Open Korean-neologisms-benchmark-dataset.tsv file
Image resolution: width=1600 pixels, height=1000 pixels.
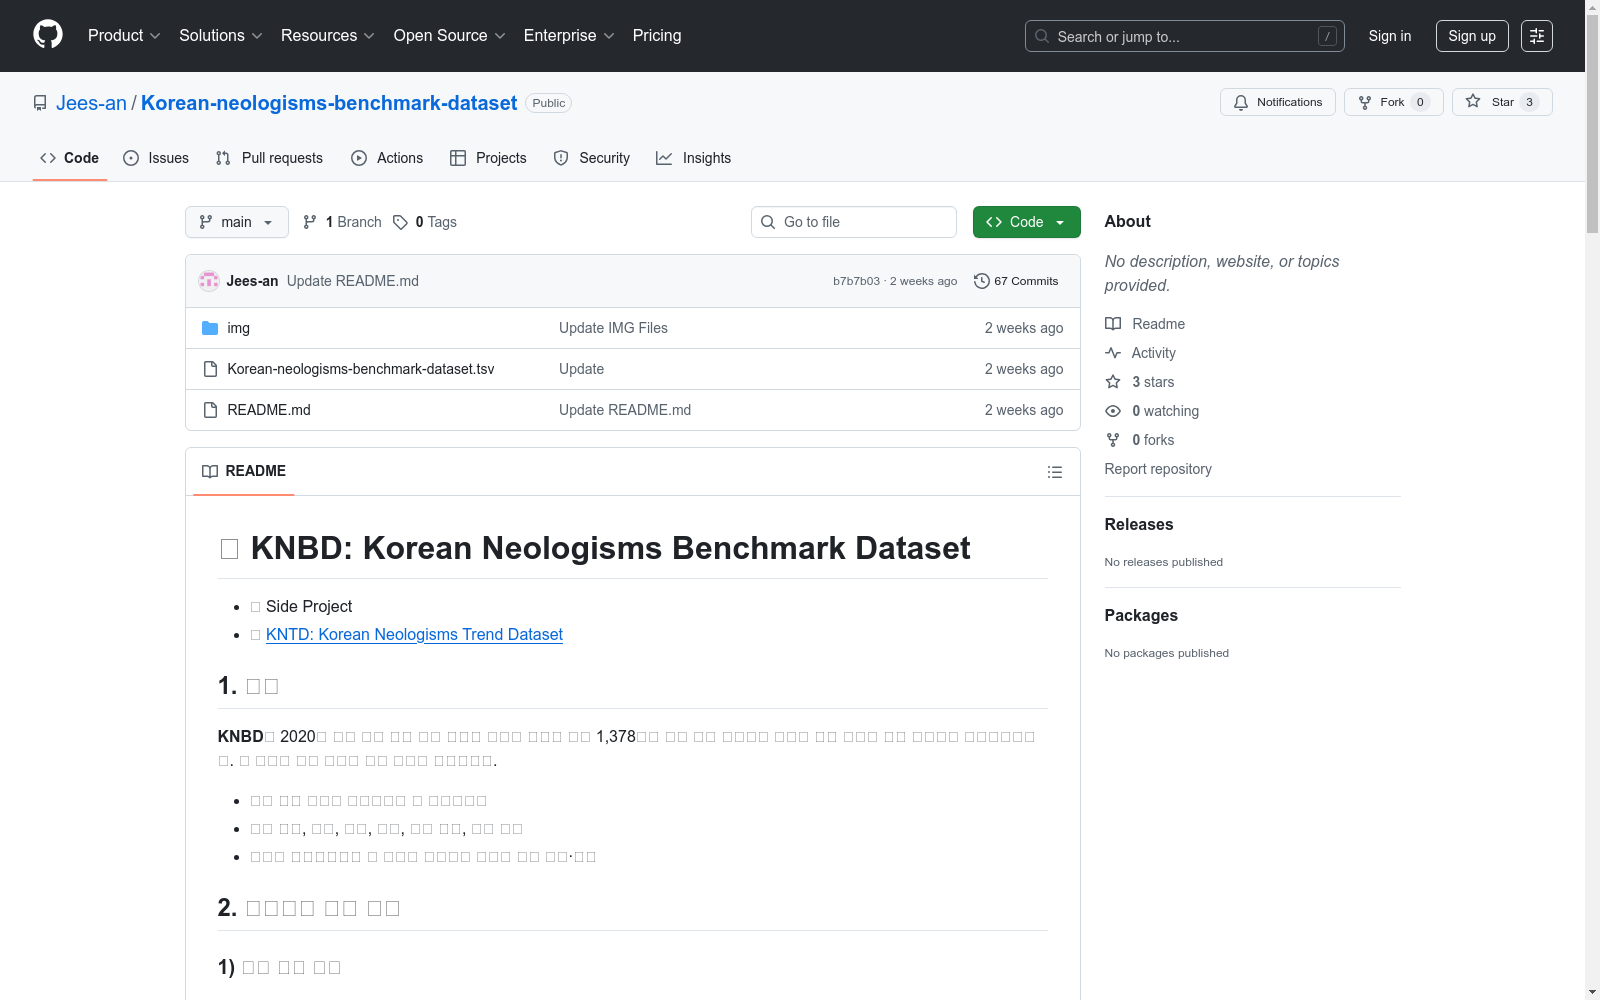[x=361, y=369]
